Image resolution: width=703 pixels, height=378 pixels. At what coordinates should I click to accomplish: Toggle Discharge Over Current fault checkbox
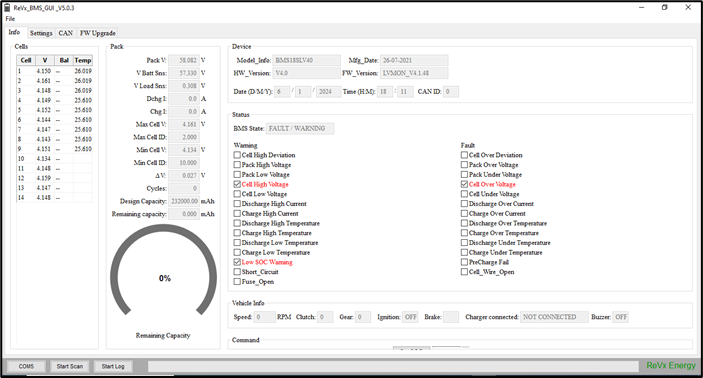click(464, 204)
